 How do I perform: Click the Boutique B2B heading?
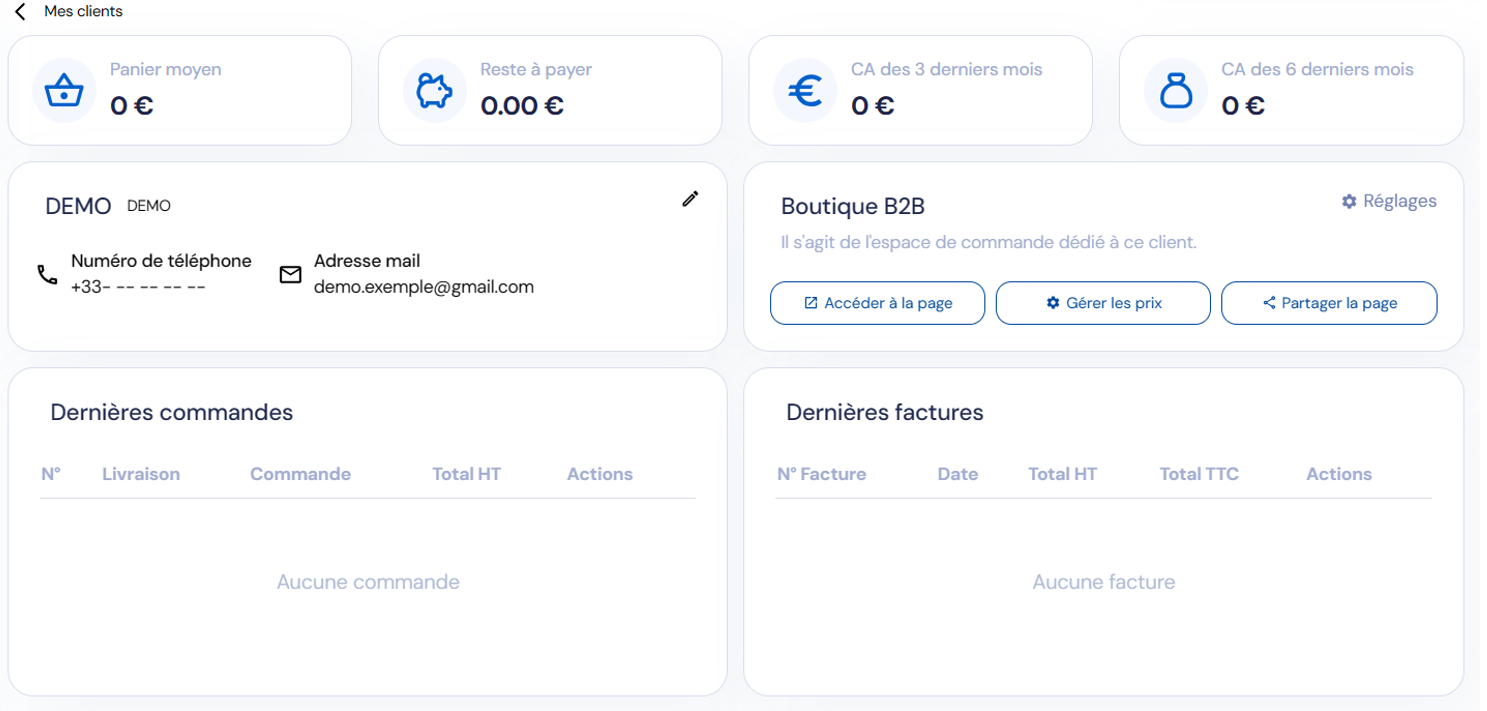pos(853,206)
